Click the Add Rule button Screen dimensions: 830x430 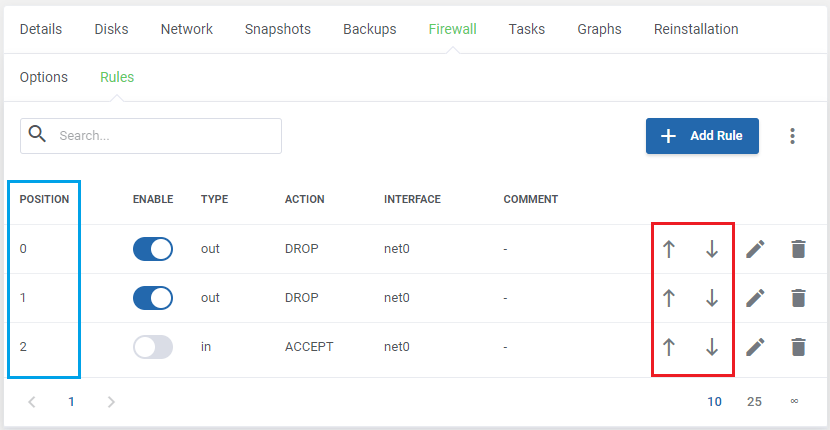coord(702,136)
